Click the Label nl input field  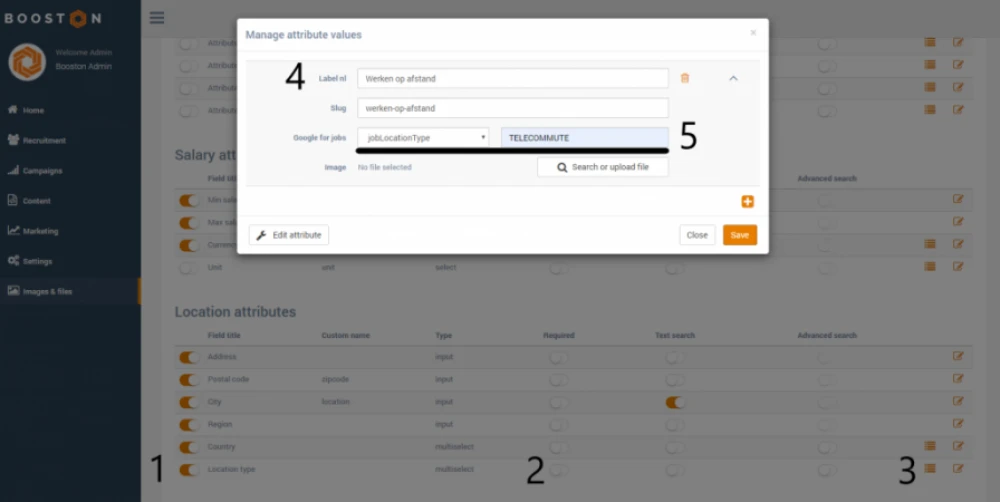pyautogui.click(x=512, y=78)
